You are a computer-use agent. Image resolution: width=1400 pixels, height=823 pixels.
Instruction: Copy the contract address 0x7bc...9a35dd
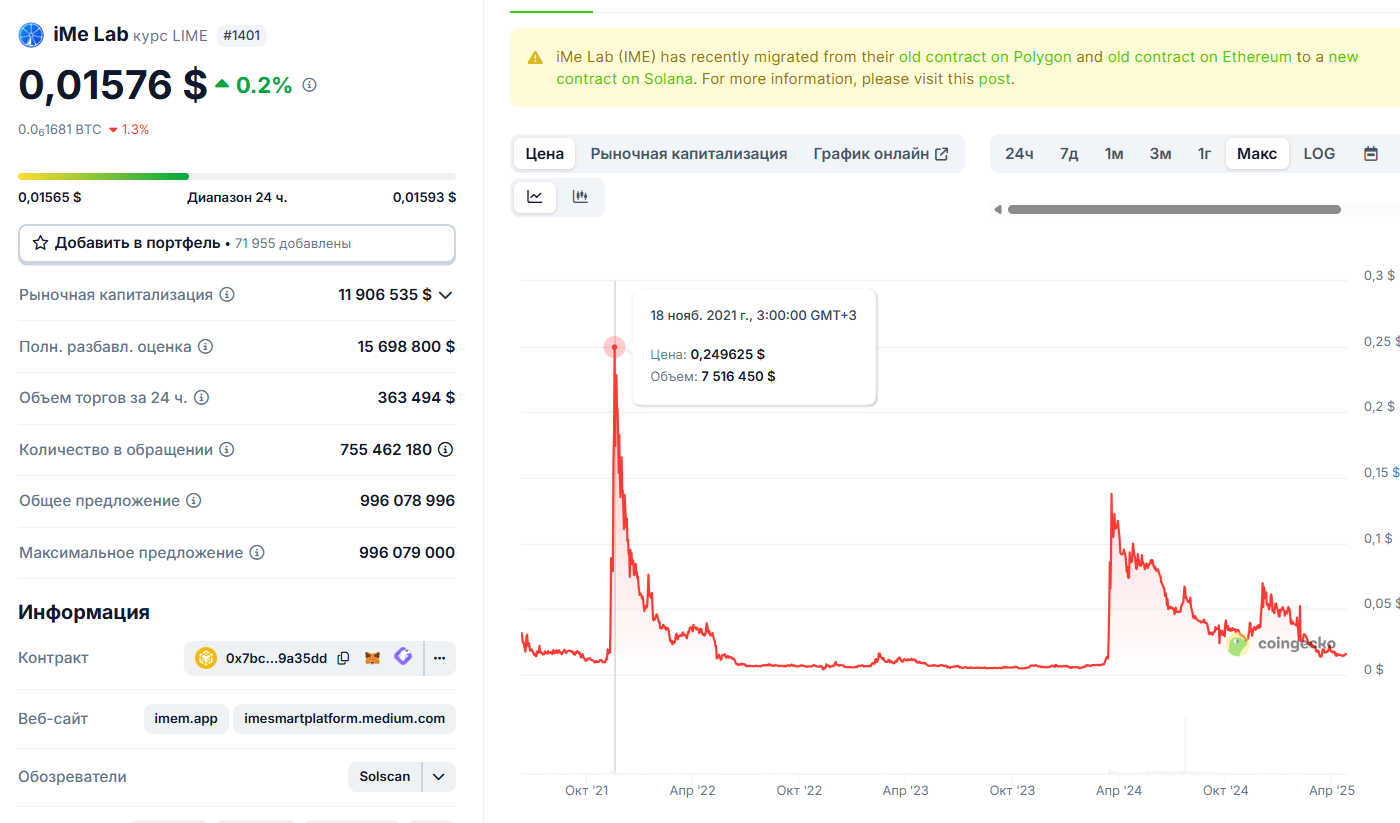coord(343,658)
